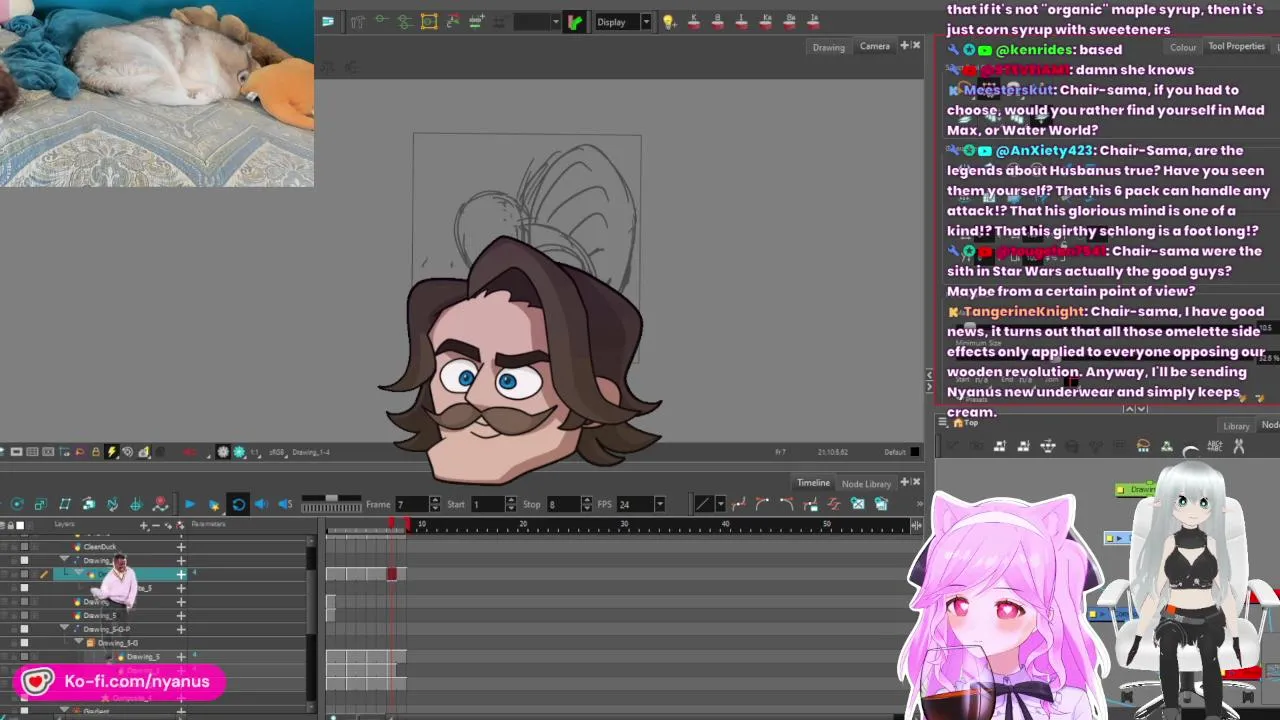Click the TangerineKnight username in chat
1280x720 pixels.
pos(1024,311)
